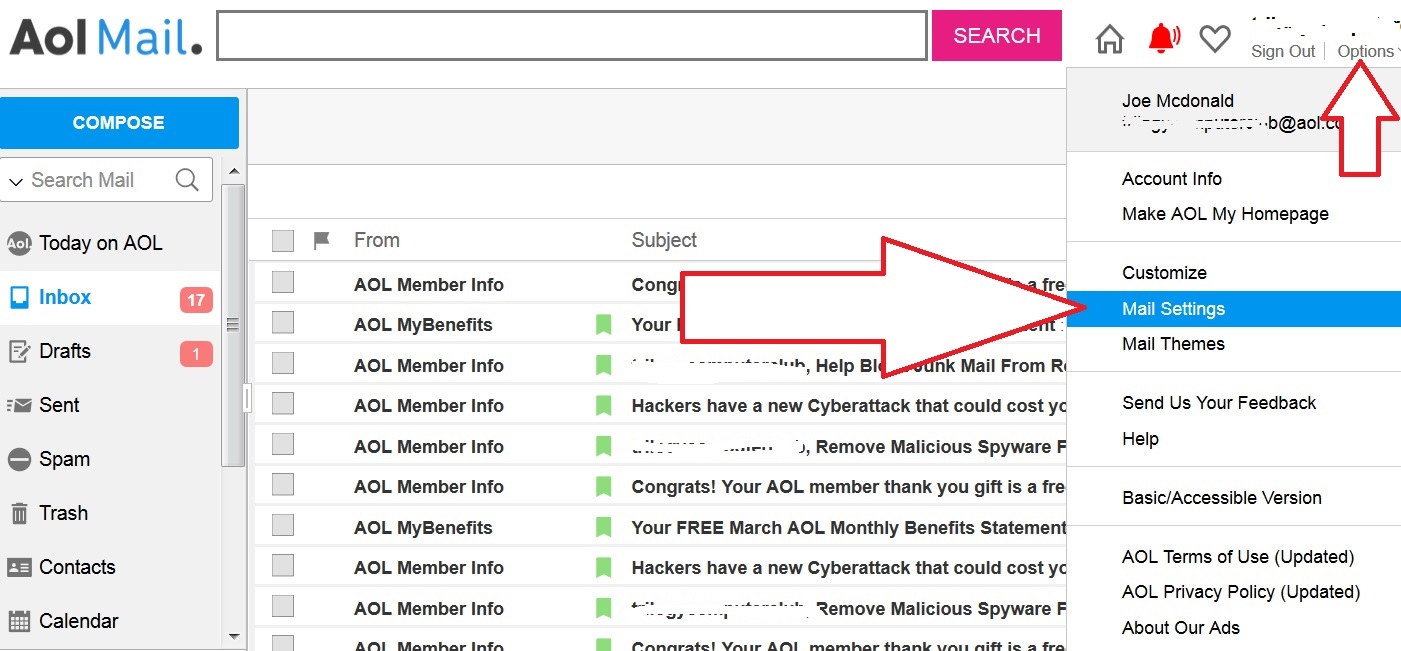
Task: Open AOL Terms of Use (Updated)
Action: click(1238, 557)
